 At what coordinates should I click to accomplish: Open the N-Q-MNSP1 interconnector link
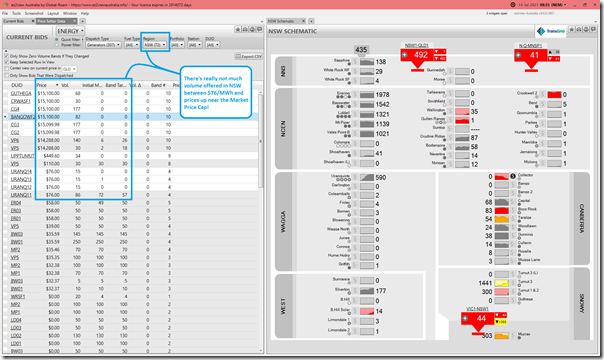[x=530, y=45]
